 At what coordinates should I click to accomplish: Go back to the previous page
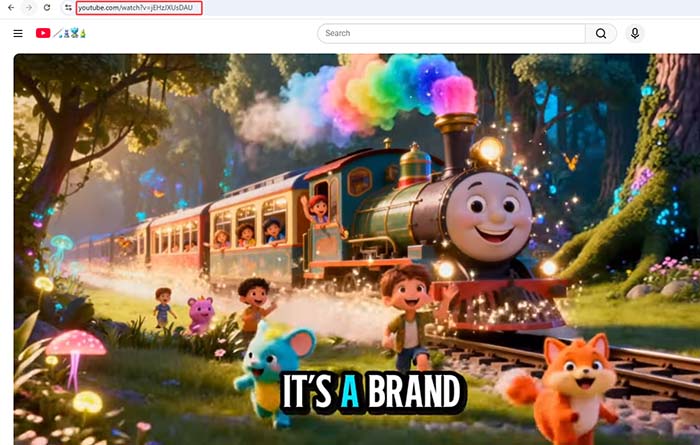point(11,8)
